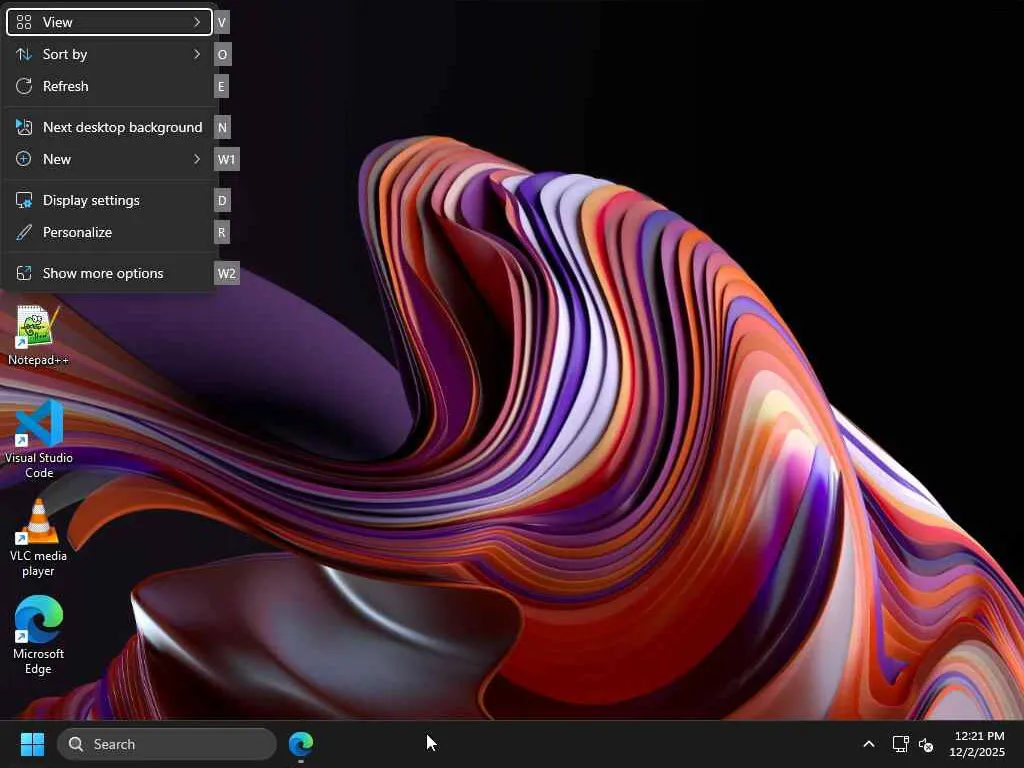Click the Microsoft Edge label text
The height and width of the screenshot is (768, 1024).
tap(39, 661)
